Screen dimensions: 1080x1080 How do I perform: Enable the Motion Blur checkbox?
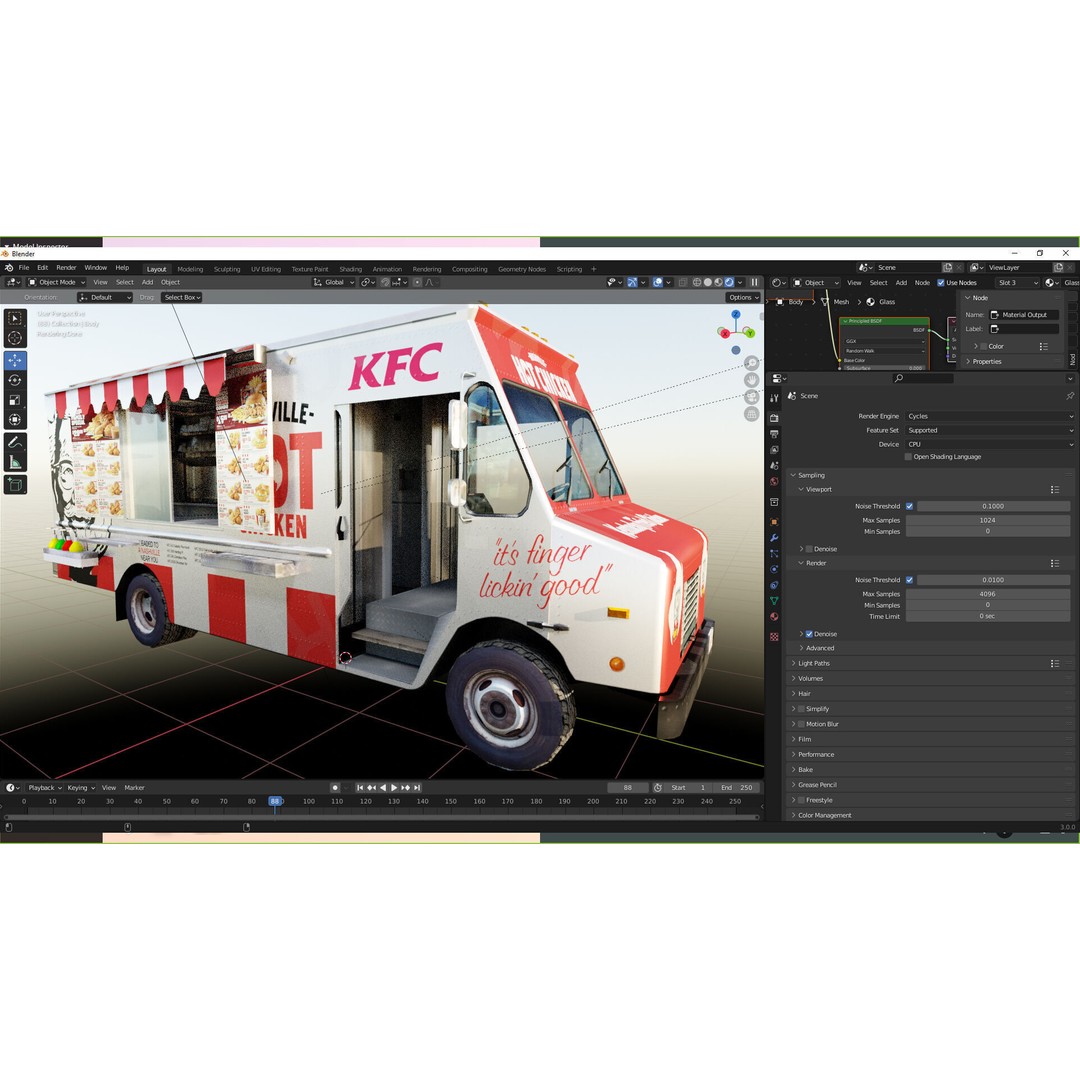[x=801, y=724]
